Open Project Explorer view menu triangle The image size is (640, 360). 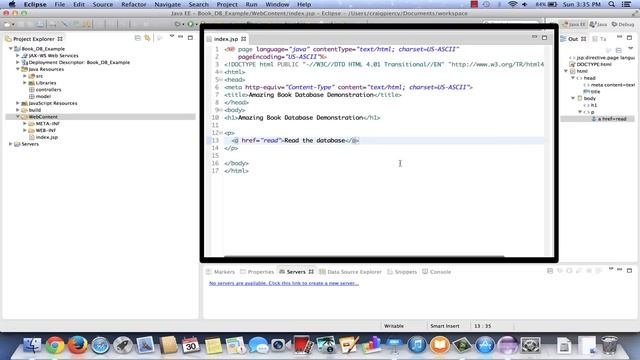coord(172,37)
